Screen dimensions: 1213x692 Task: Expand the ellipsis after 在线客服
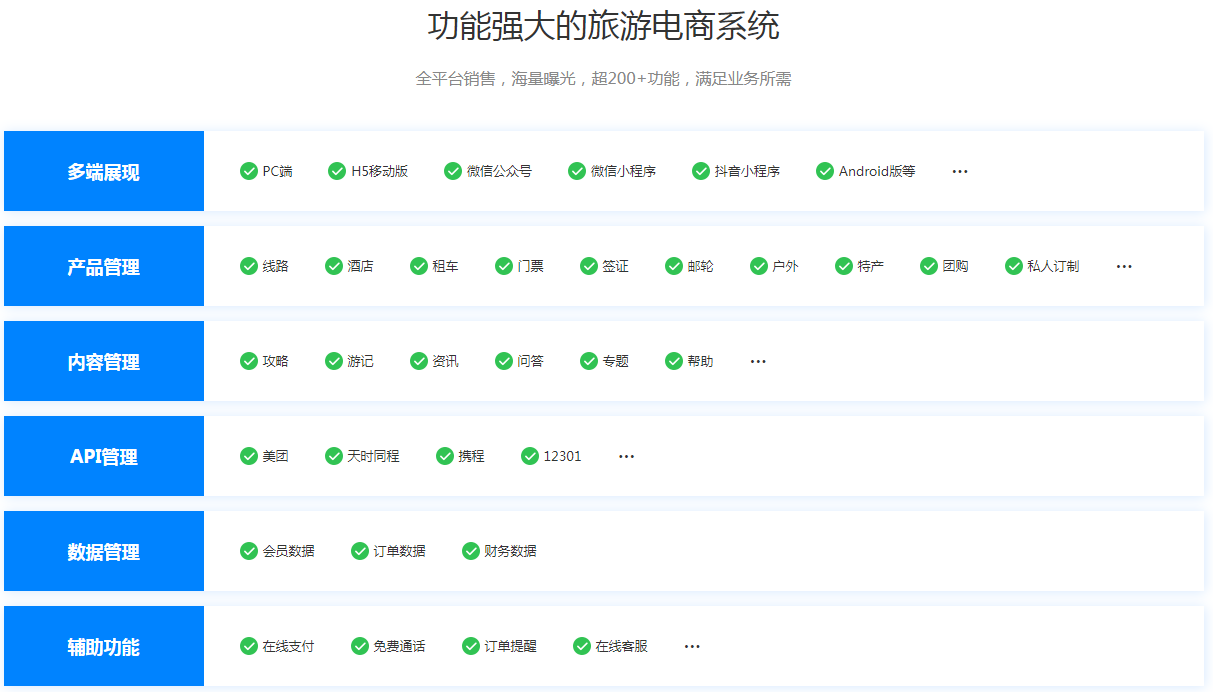click(692, 646)
